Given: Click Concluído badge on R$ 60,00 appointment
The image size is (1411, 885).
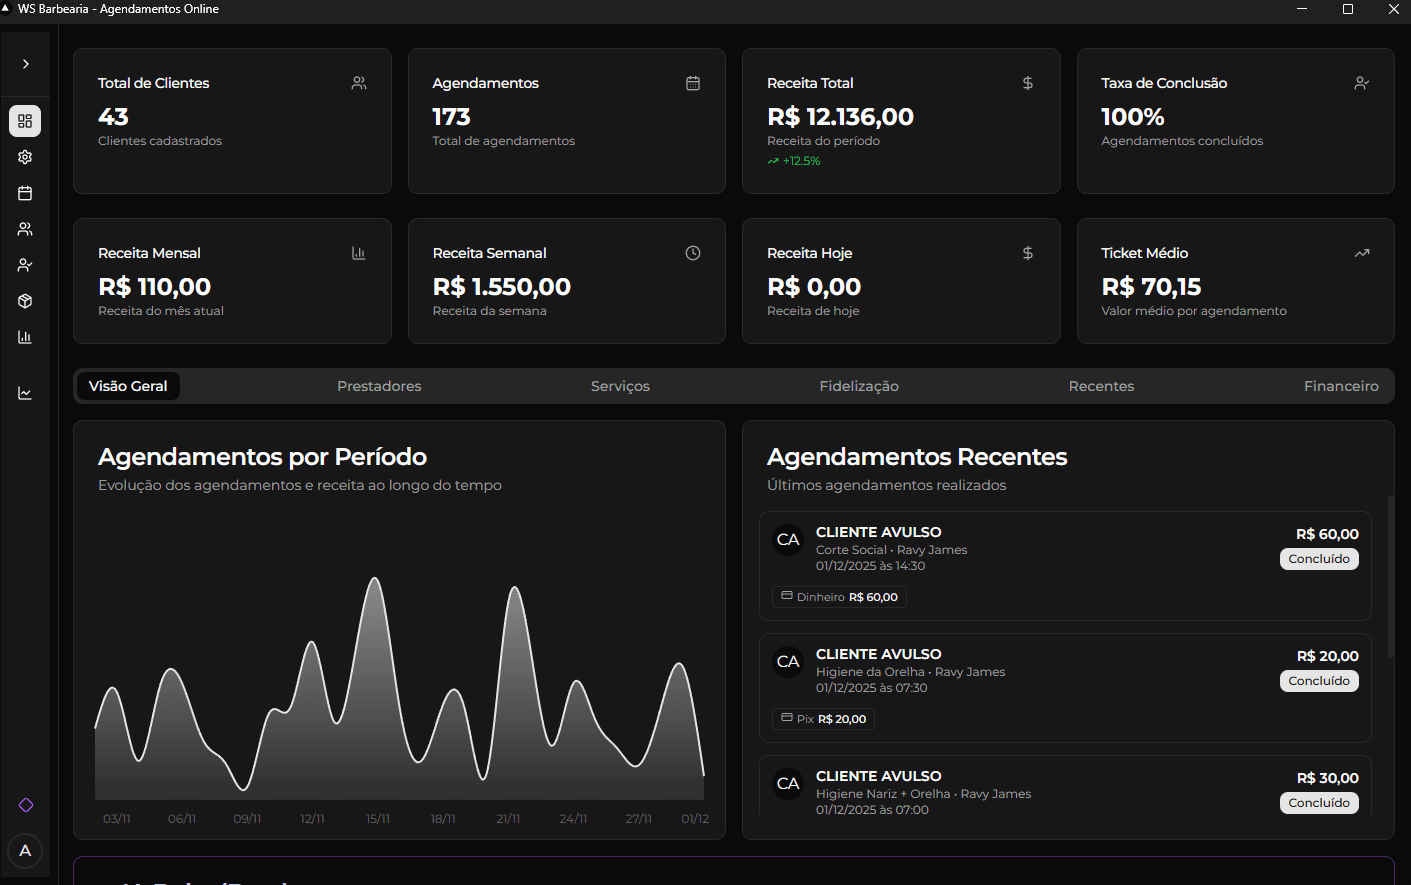Looking at the screenshot, I should point(1318,559).
